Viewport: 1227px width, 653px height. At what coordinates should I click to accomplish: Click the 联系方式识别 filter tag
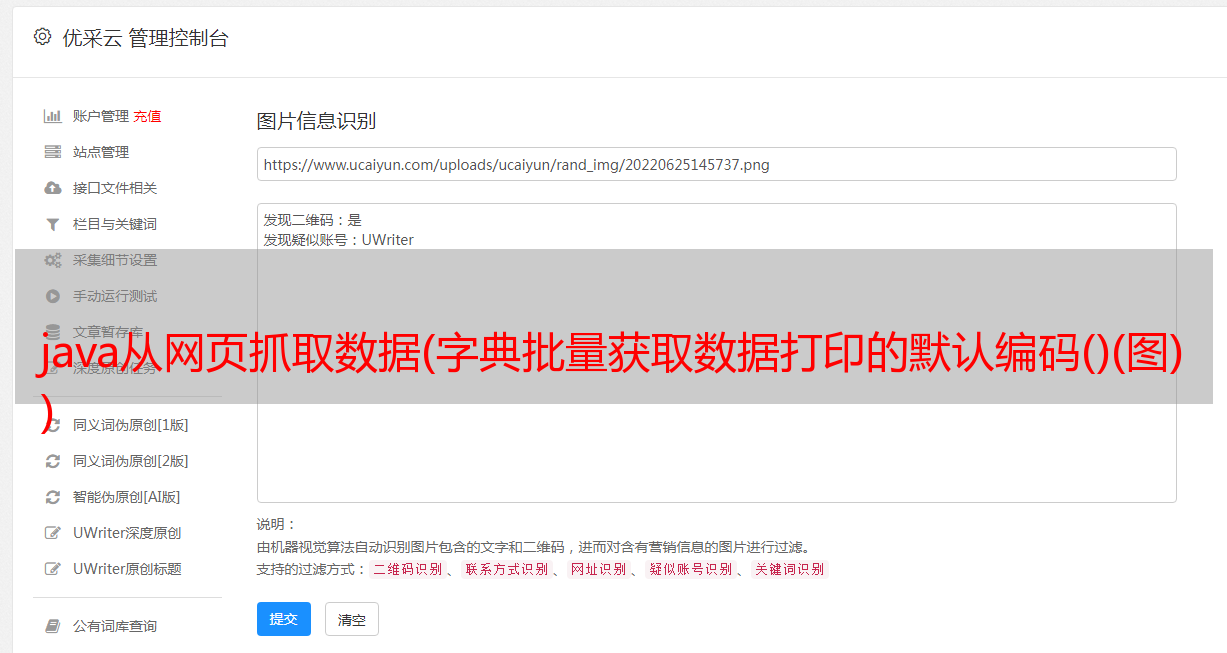(x=506, y=569)
